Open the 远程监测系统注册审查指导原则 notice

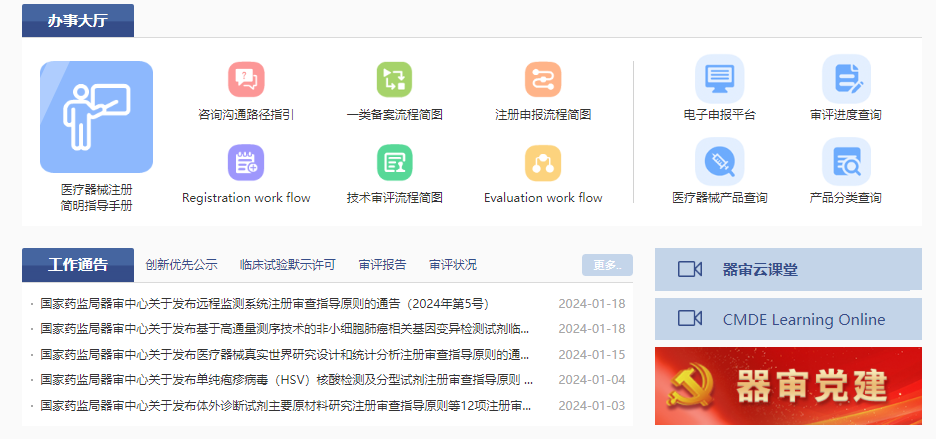pos(265,303)
